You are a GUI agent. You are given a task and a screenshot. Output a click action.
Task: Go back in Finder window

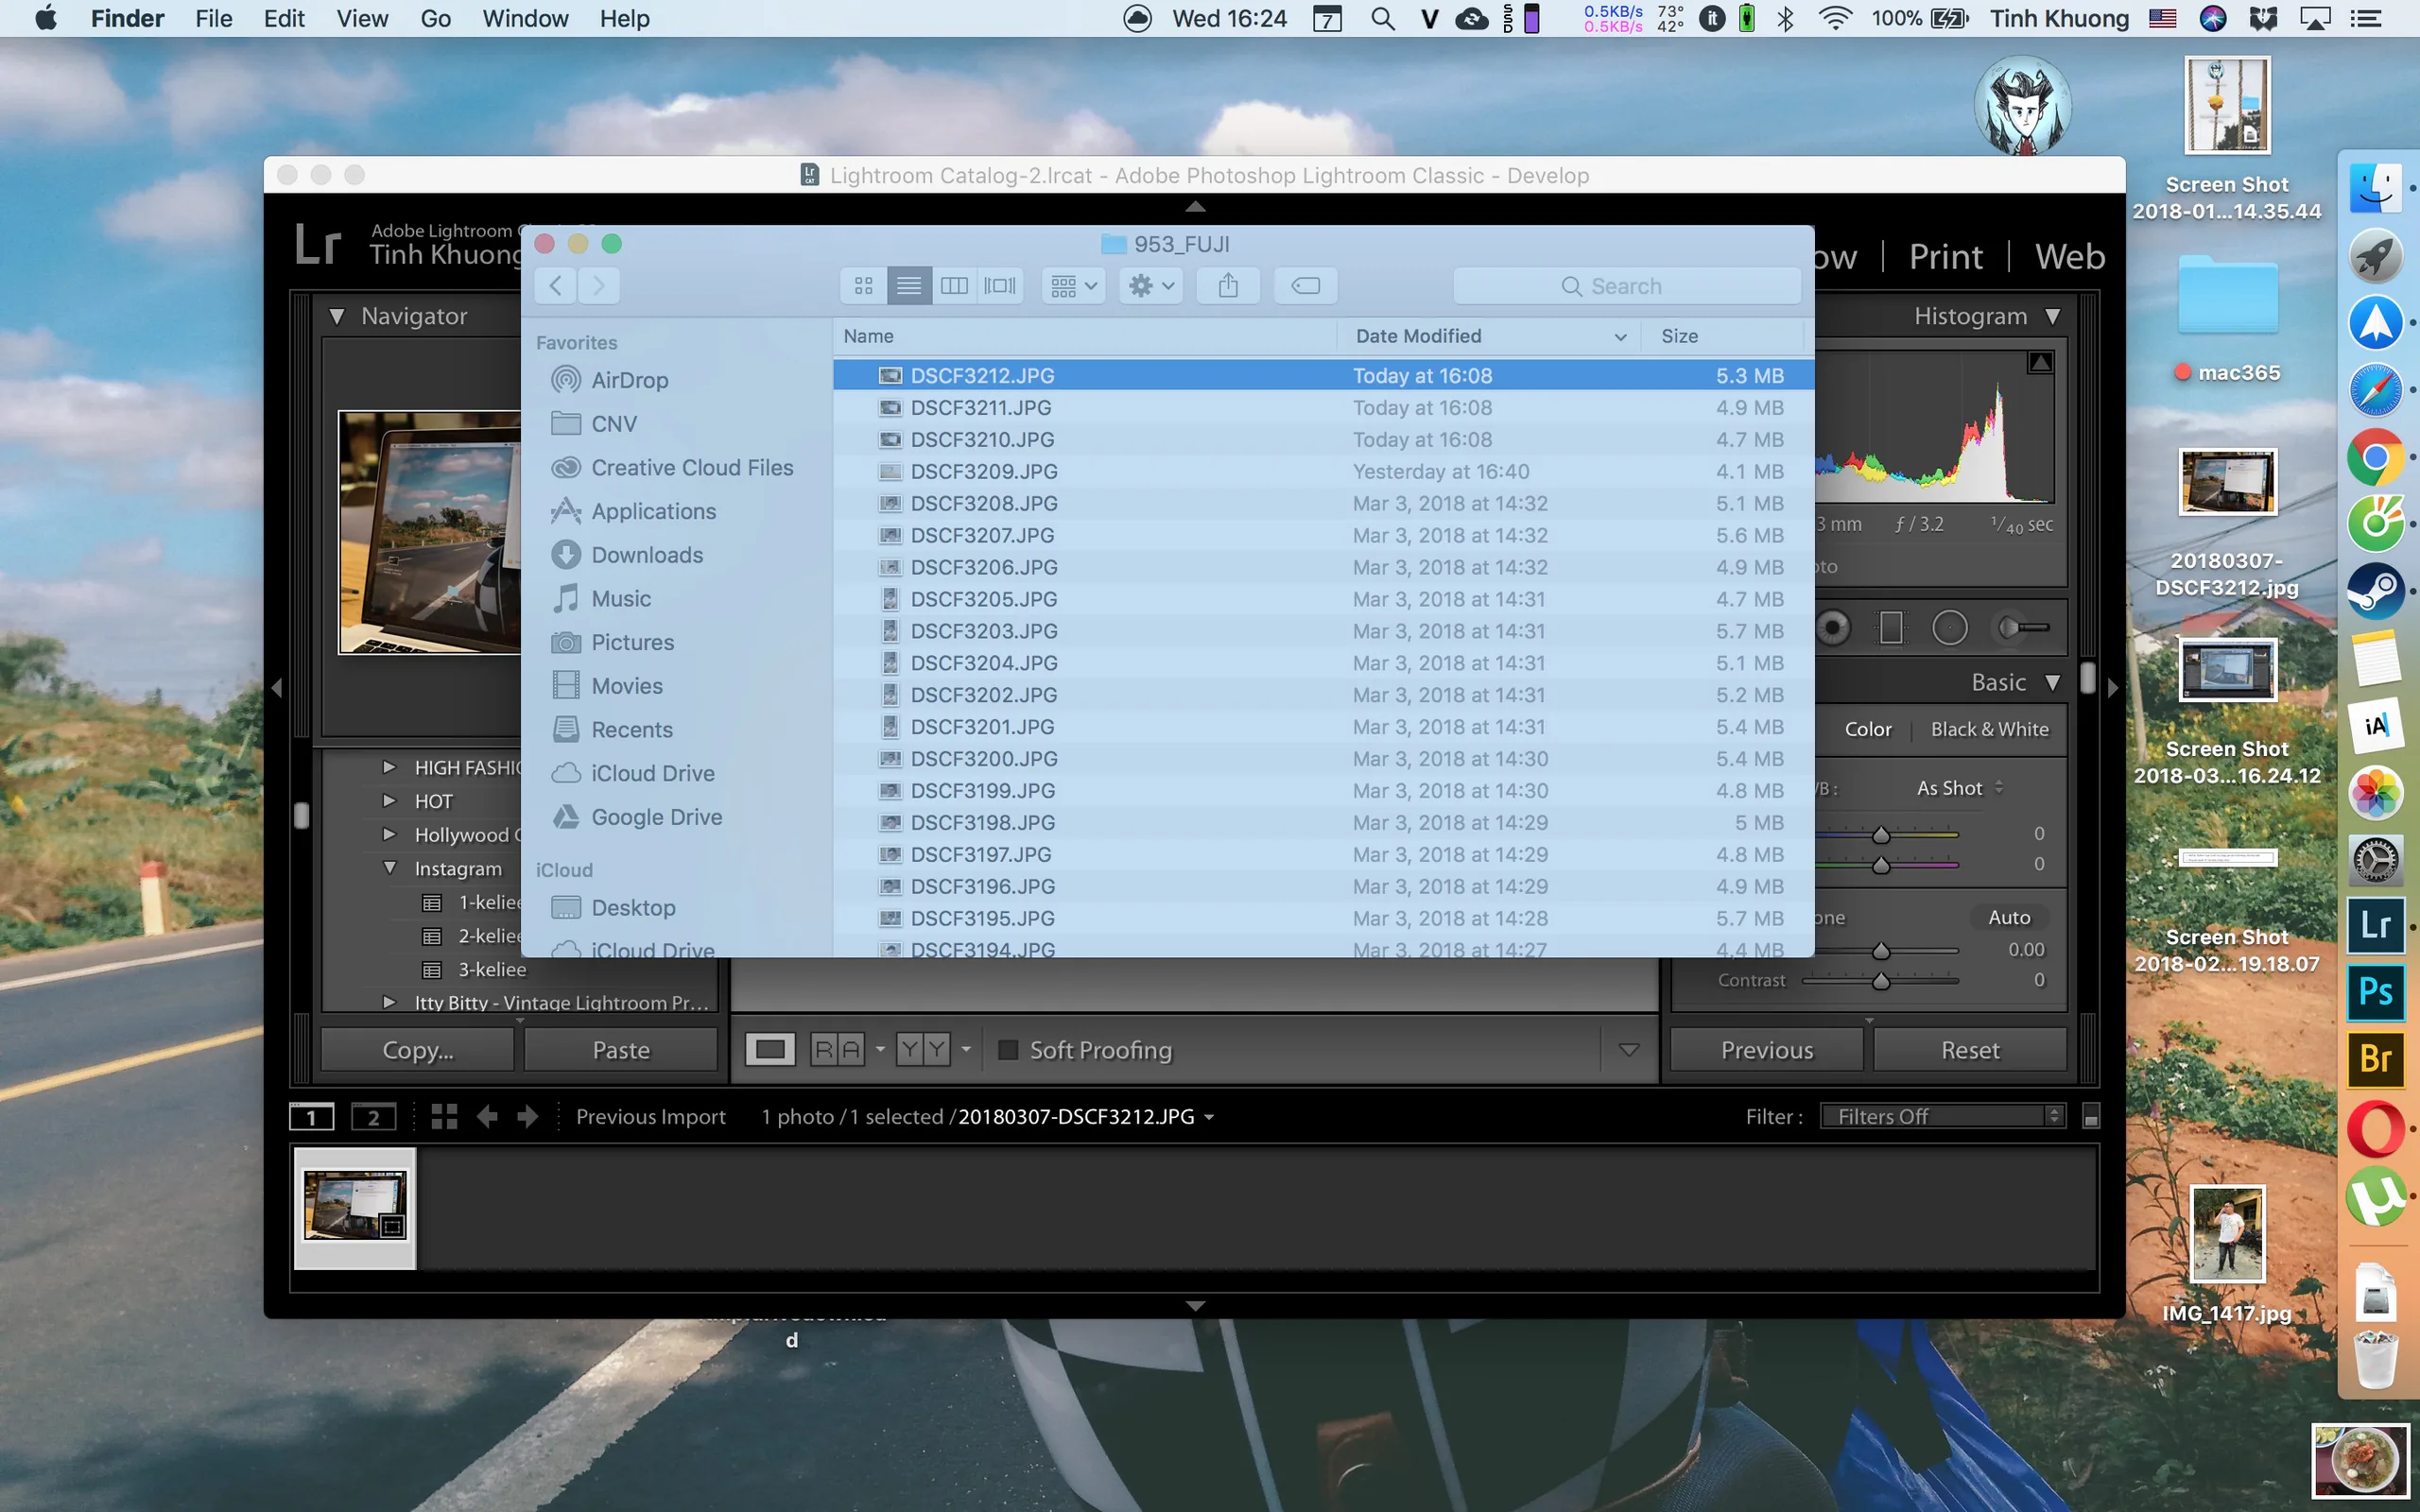click(x=556, y=285)
